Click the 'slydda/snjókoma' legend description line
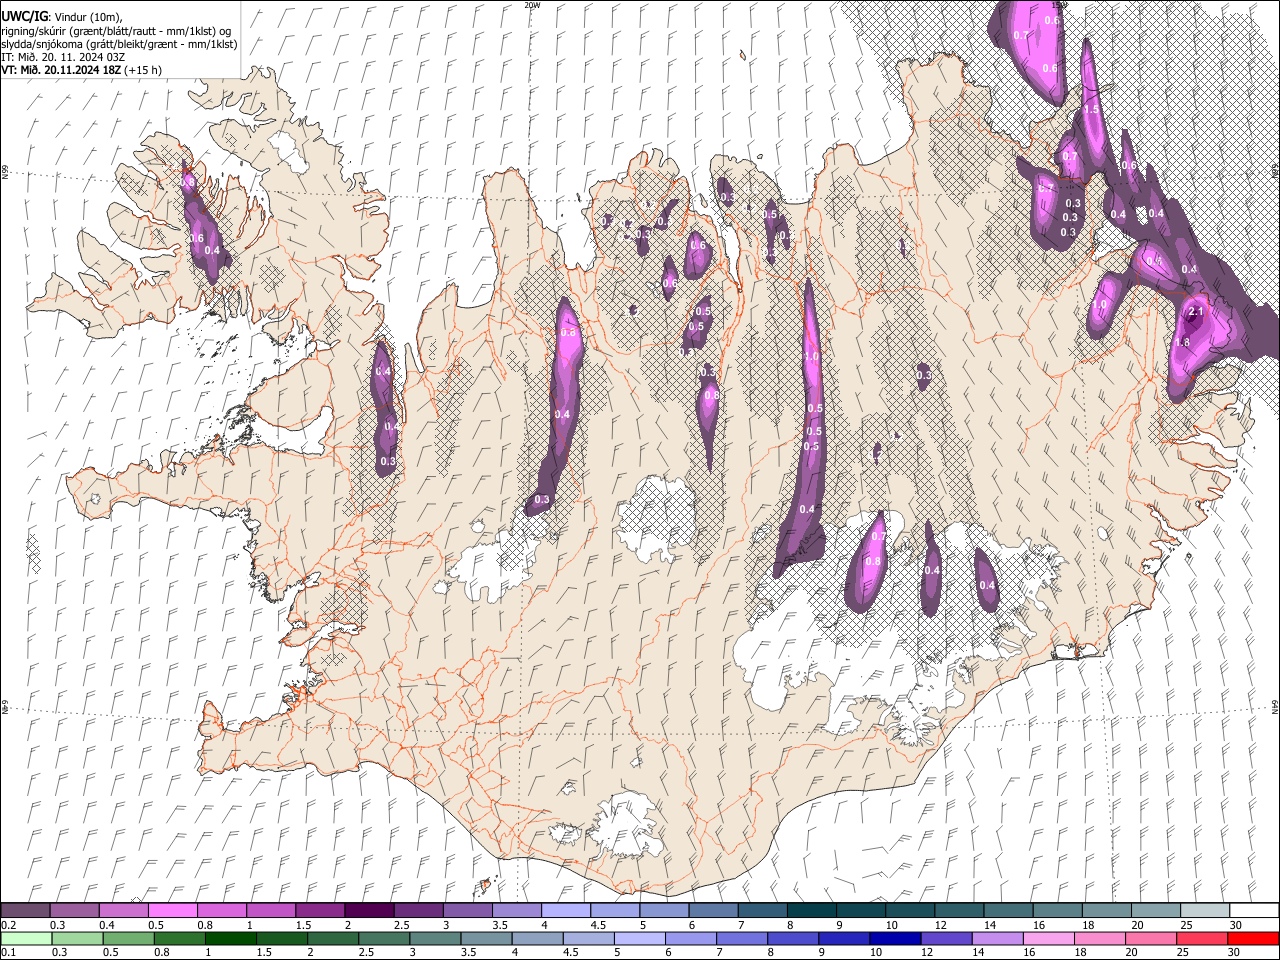 (x=119, y=44)
